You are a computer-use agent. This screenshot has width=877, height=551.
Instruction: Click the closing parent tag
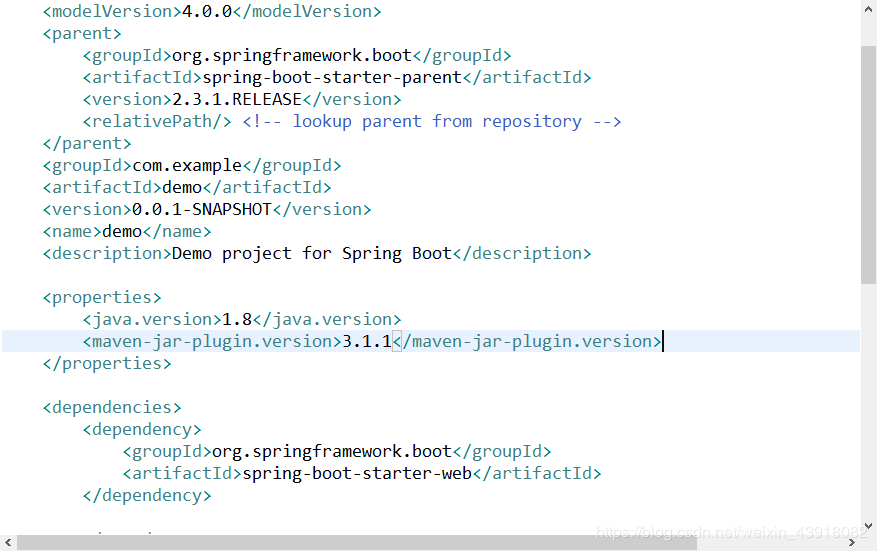pyautogui.click(x=87, y=144)
